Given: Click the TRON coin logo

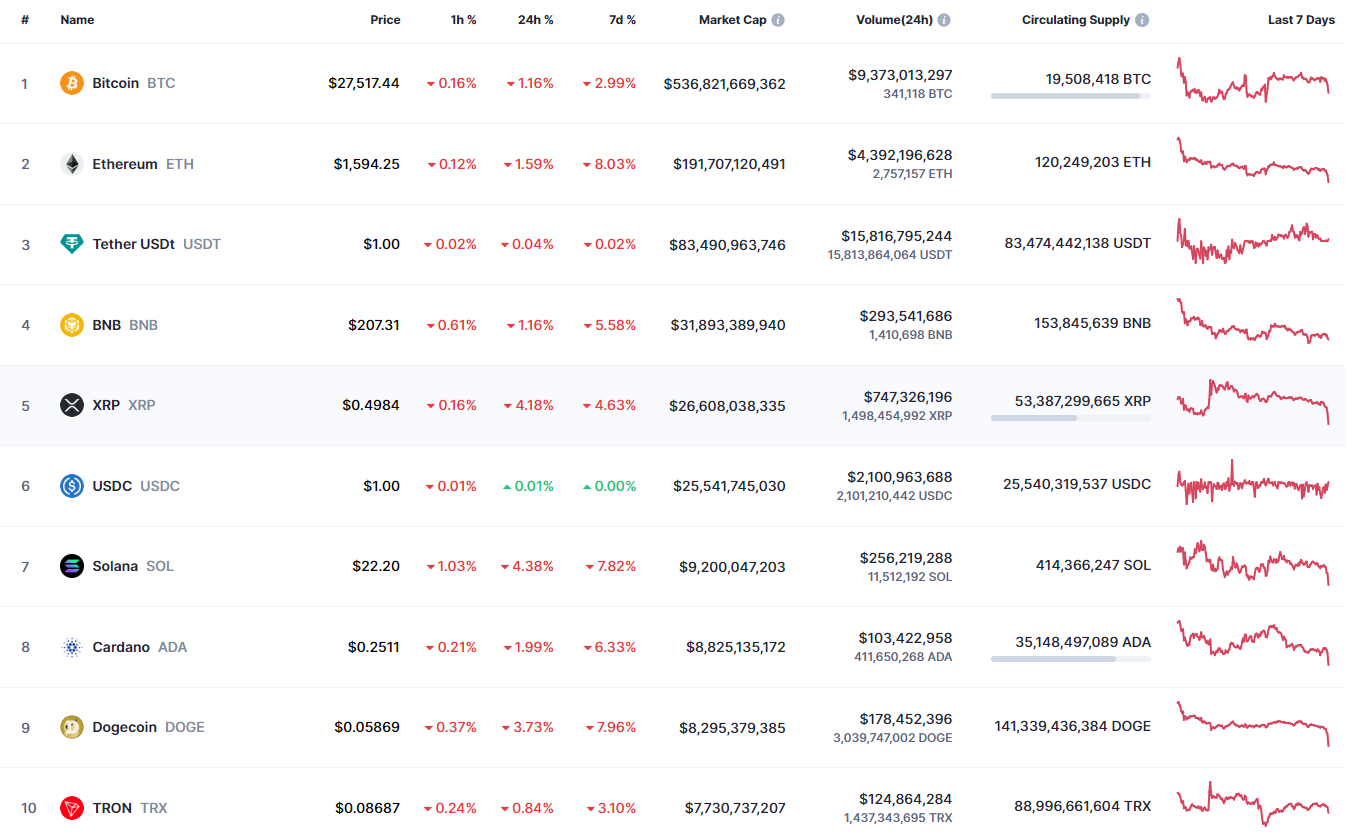Looking at the screenshot, I should coord(71,808).
